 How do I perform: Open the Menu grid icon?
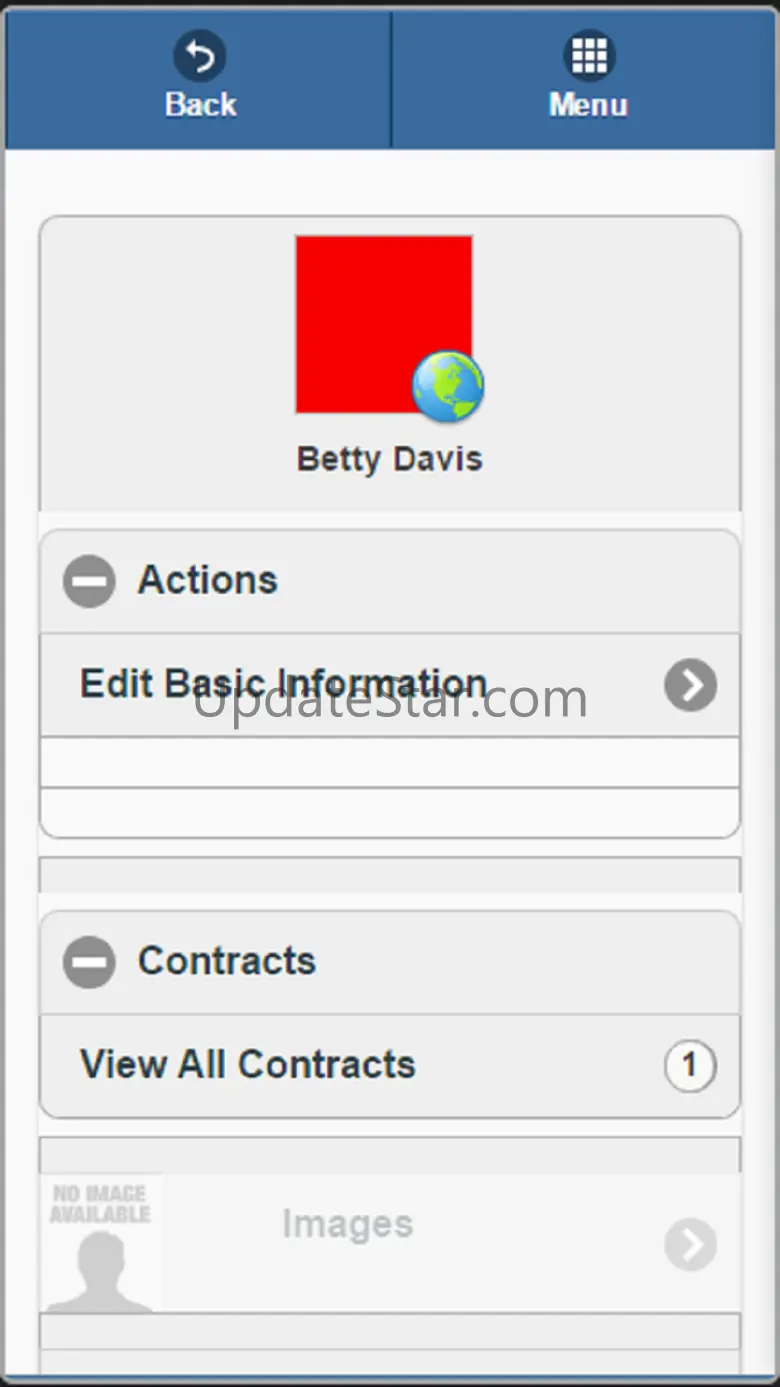point(588,56)
